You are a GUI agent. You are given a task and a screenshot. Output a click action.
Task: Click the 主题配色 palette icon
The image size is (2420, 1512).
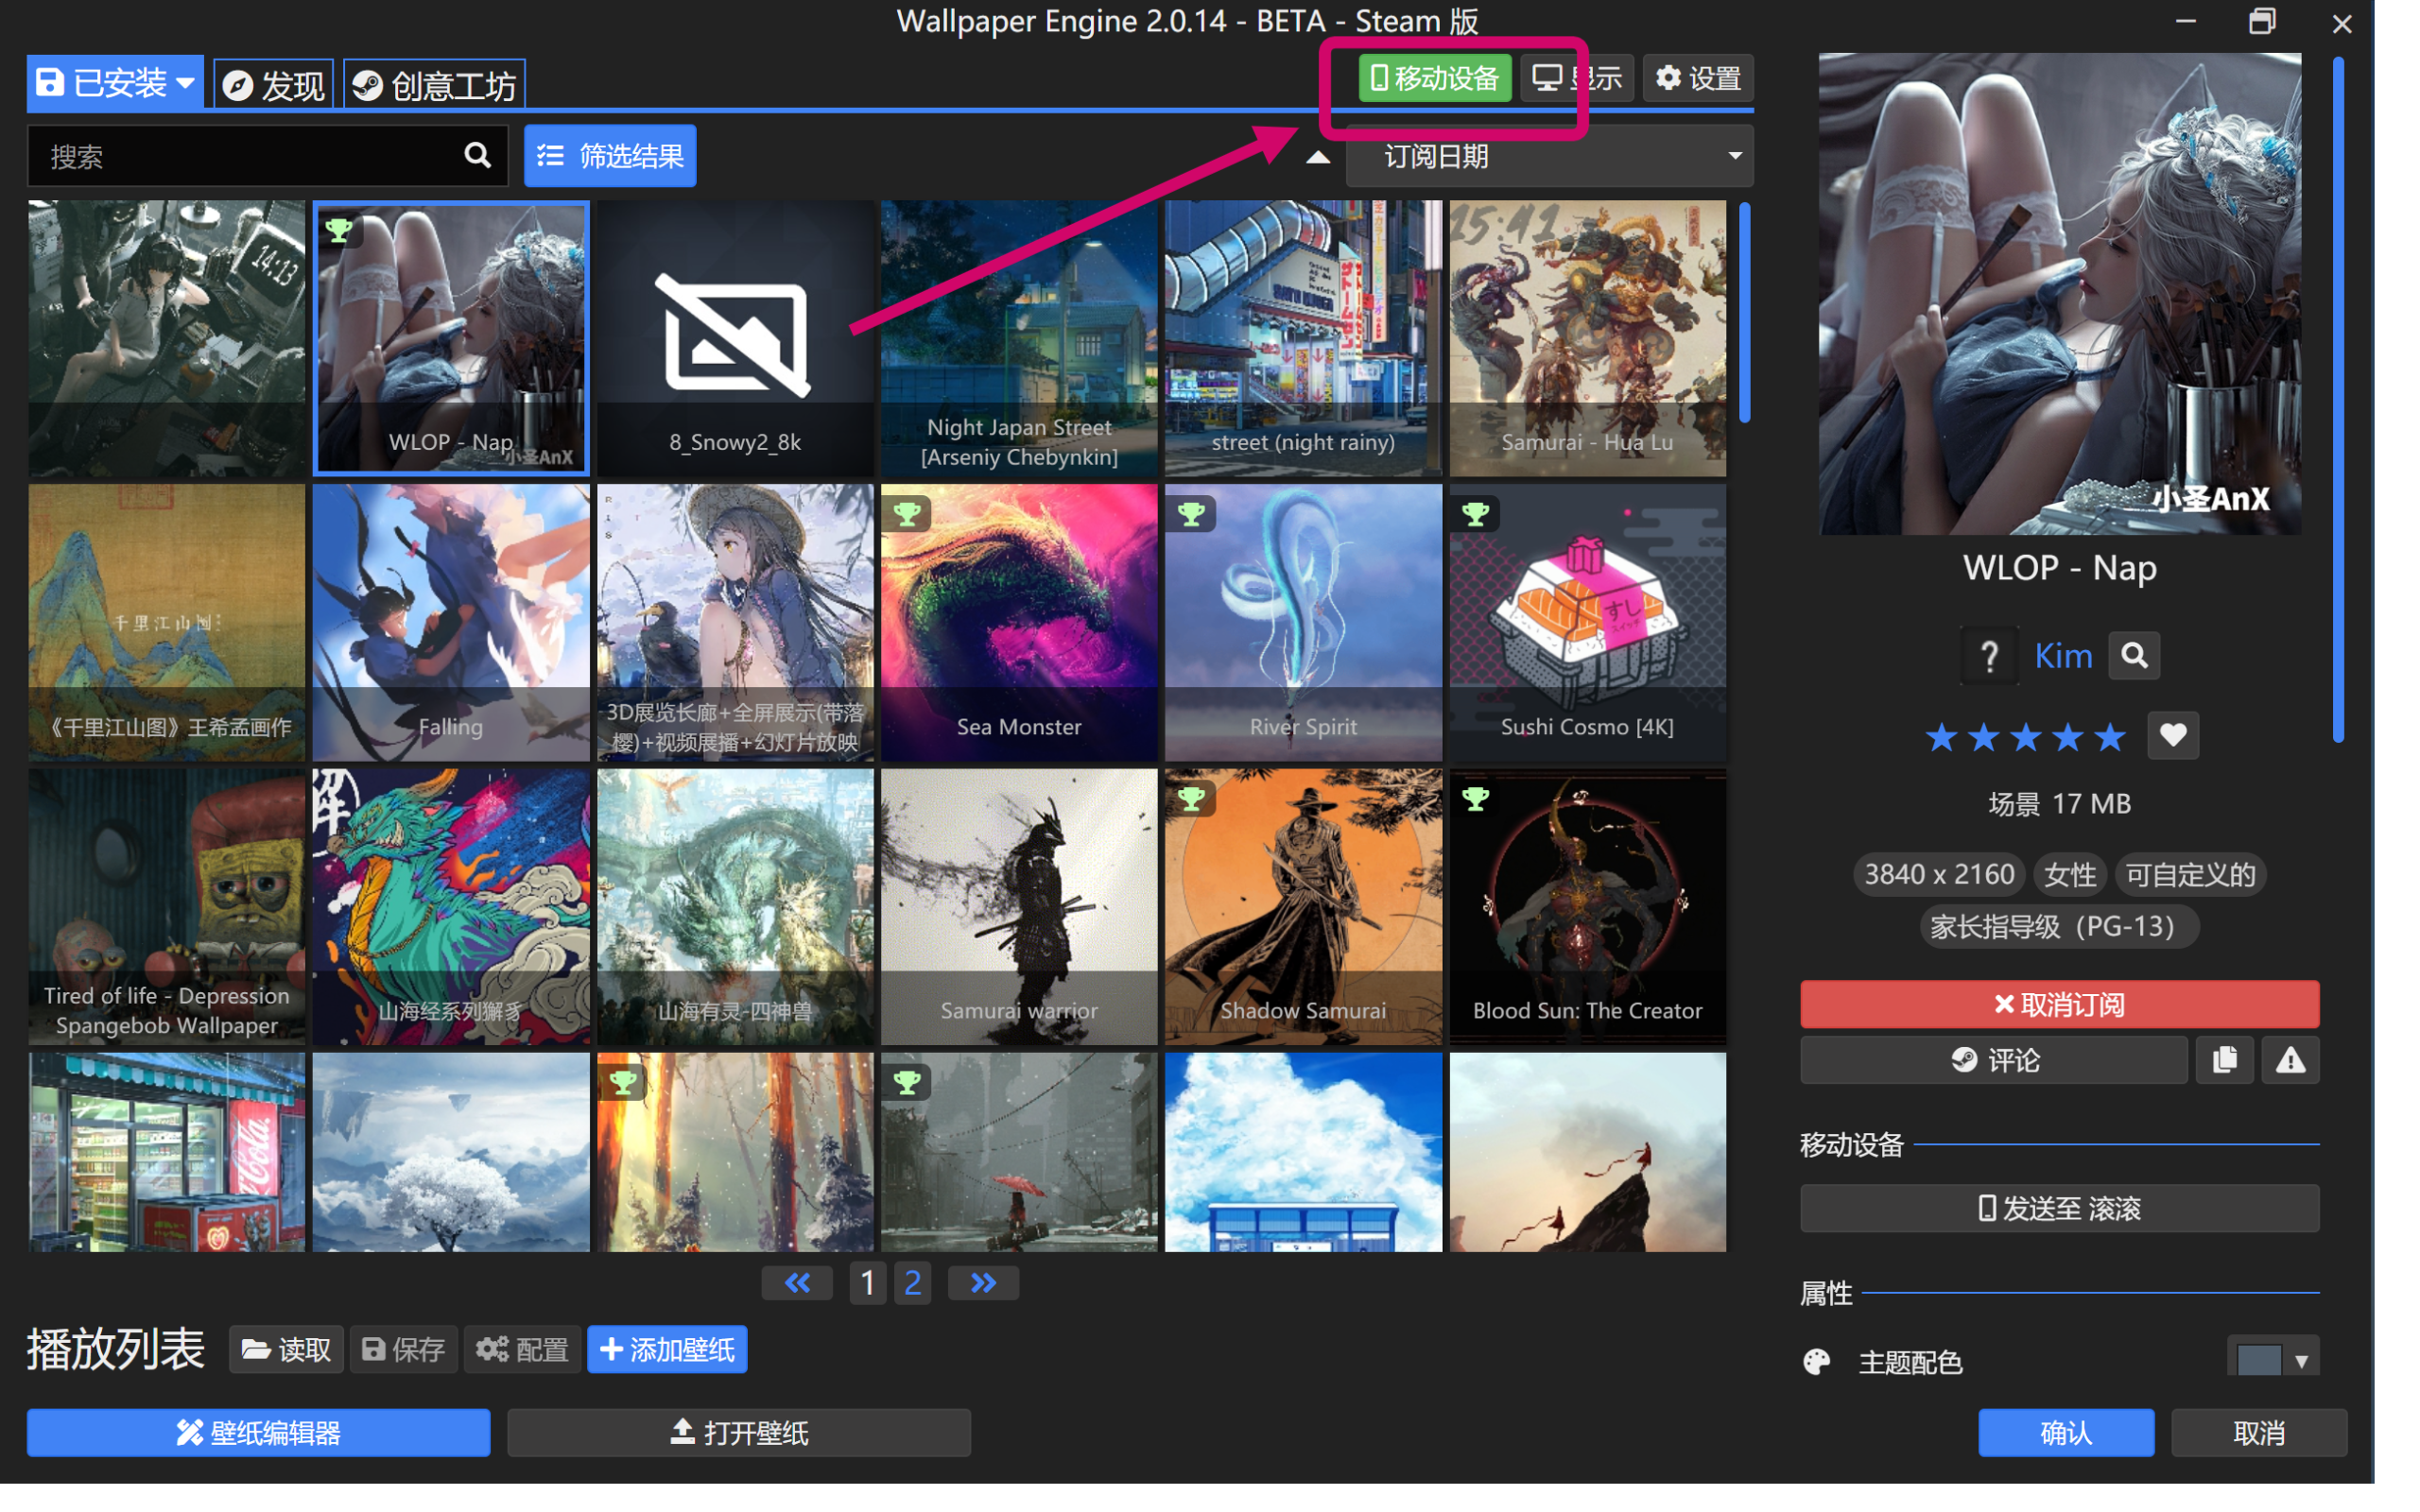pos(1816,1362)
